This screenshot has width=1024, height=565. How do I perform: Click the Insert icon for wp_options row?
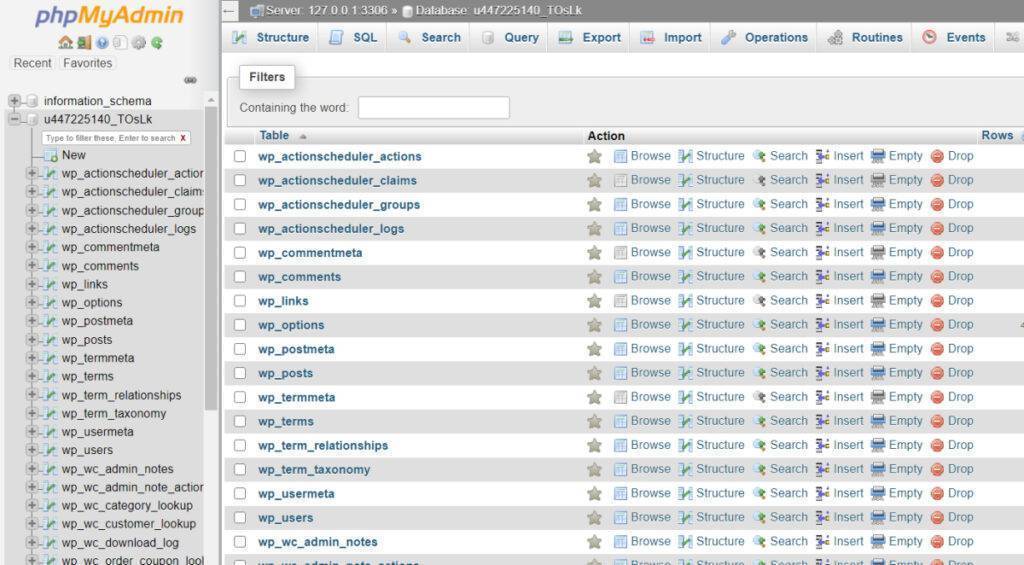[822, 325]
